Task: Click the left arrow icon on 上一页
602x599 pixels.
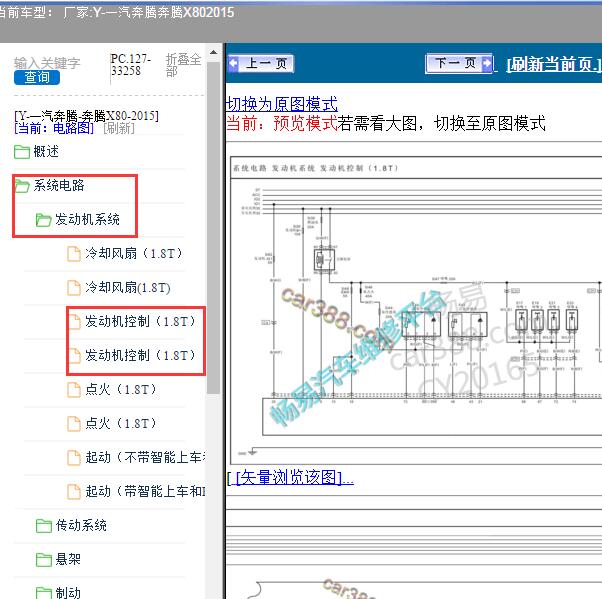Action: coord(233,63)
